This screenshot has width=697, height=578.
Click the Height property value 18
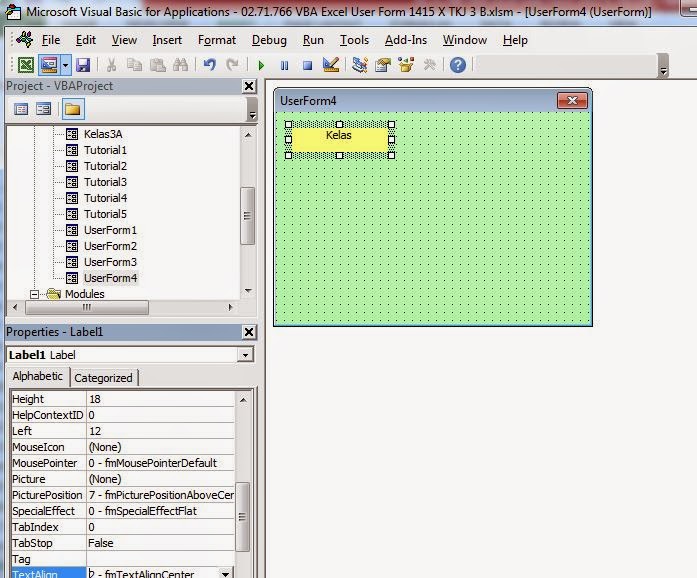[x=160, y=399]
